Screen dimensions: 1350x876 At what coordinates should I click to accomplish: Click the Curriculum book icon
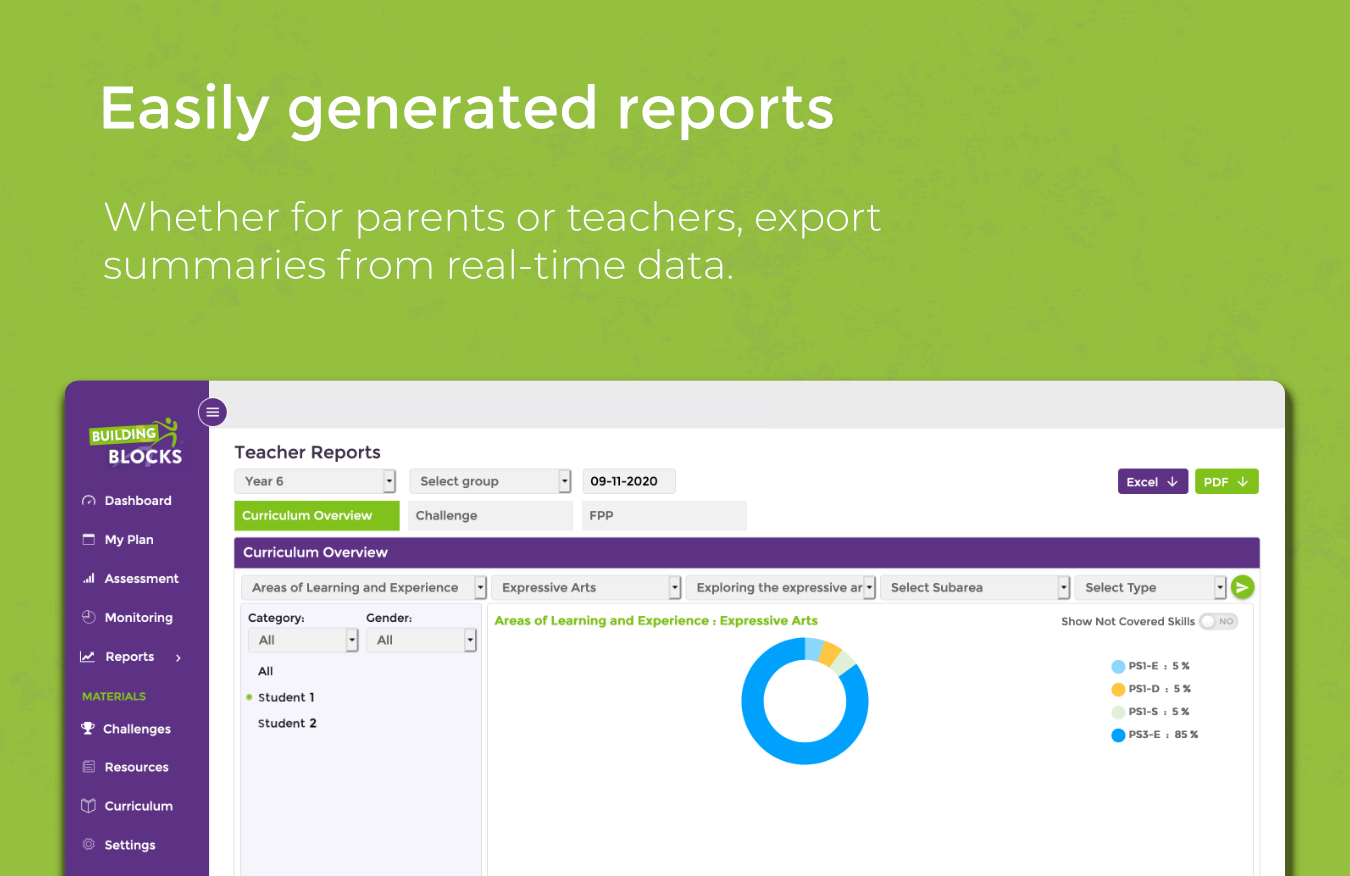88,806
